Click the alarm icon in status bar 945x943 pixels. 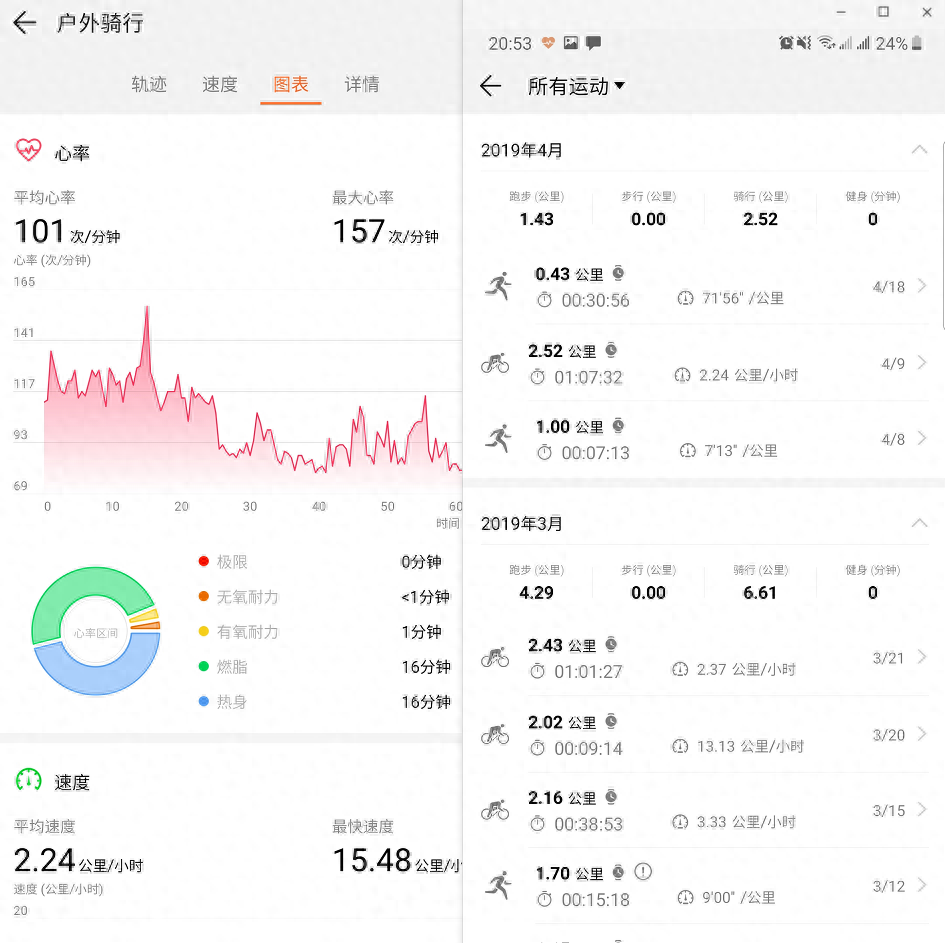pos(786,43)
